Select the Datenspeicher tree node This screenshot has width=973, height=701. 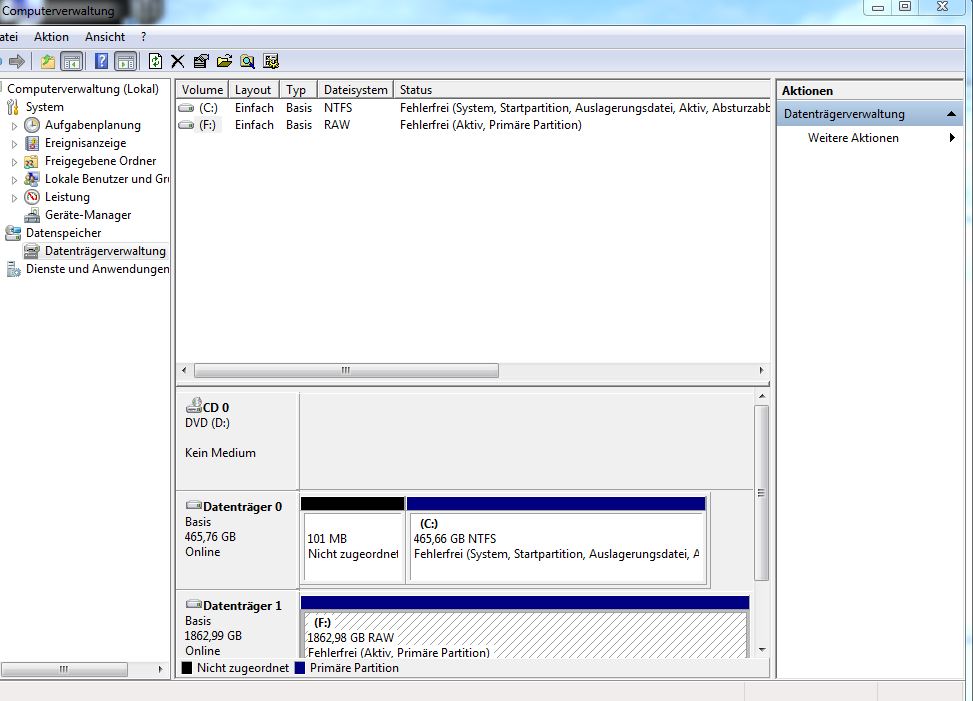(x=63, y=233)
